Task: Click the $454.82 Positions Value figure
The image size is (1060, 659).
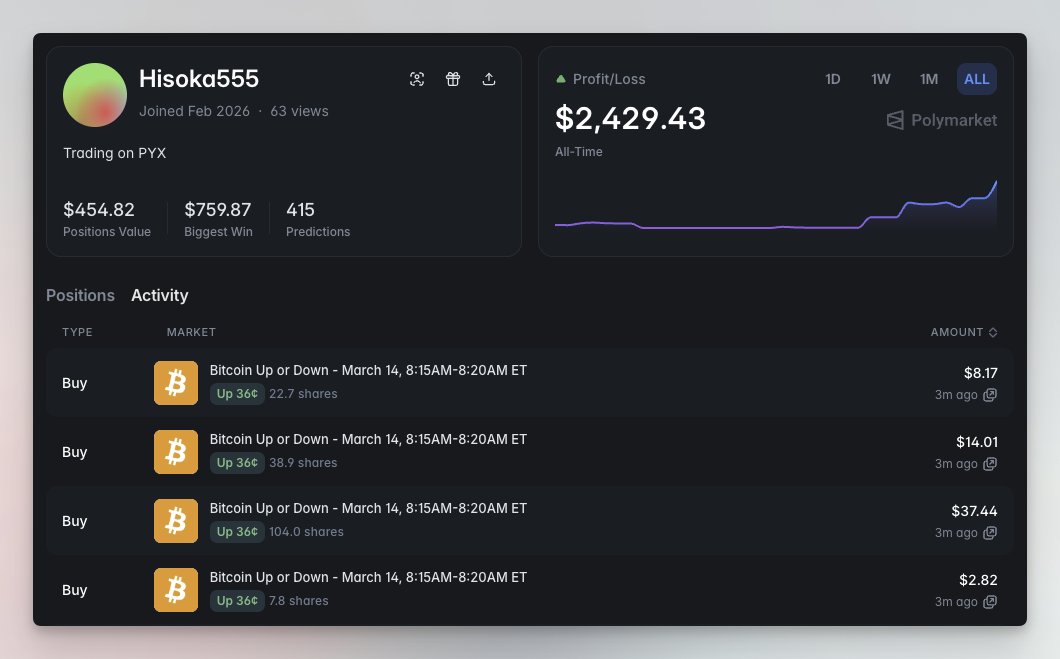Action: coord(99,210)
